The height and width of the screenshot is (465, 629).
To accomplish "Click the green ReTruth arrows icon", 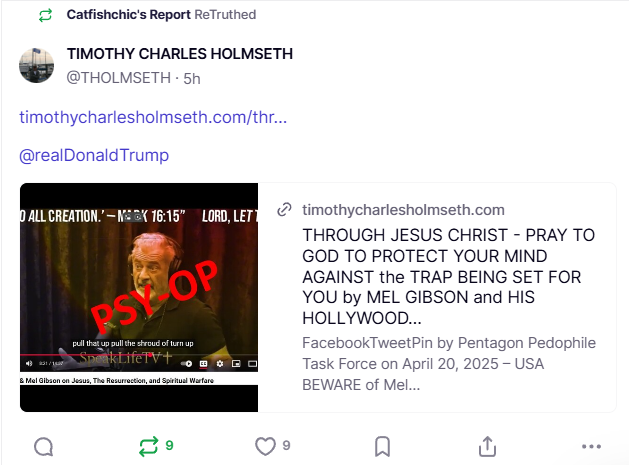I will 148,446.
